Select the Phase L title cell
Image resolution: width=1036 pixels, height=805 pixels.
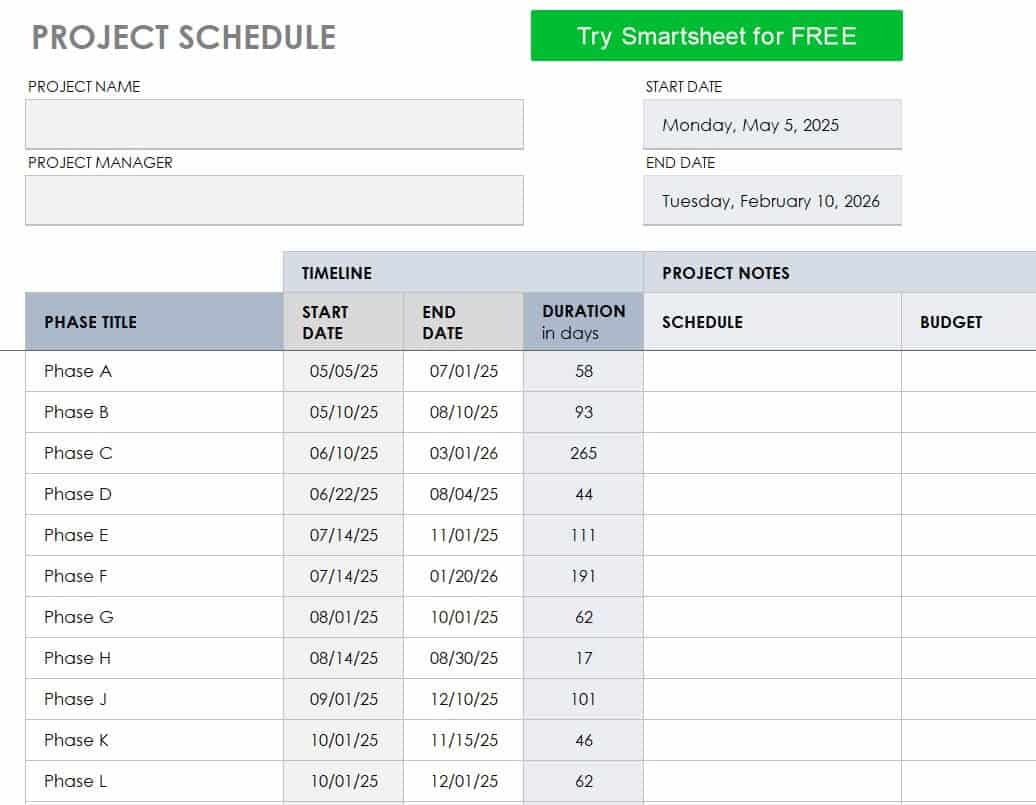(154, 781)
